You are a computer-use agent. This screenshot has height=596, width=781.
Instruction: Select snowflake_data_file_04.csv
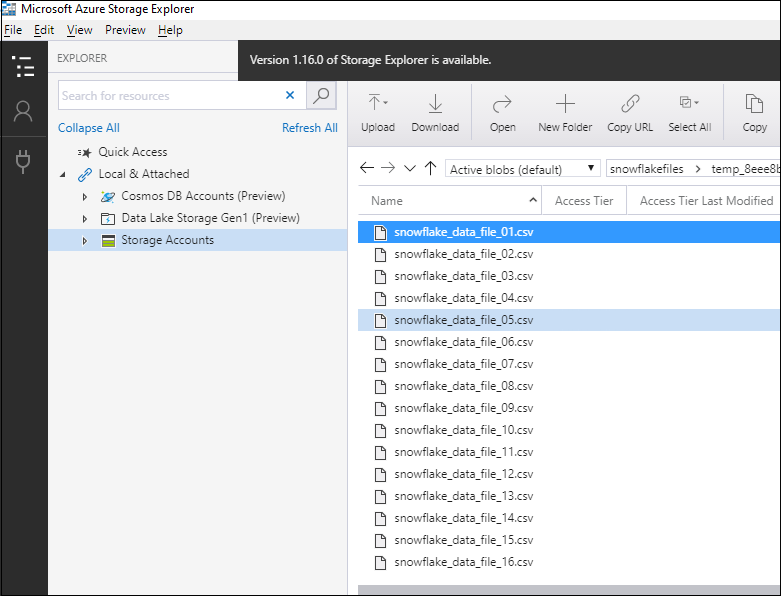click(569, 298)
